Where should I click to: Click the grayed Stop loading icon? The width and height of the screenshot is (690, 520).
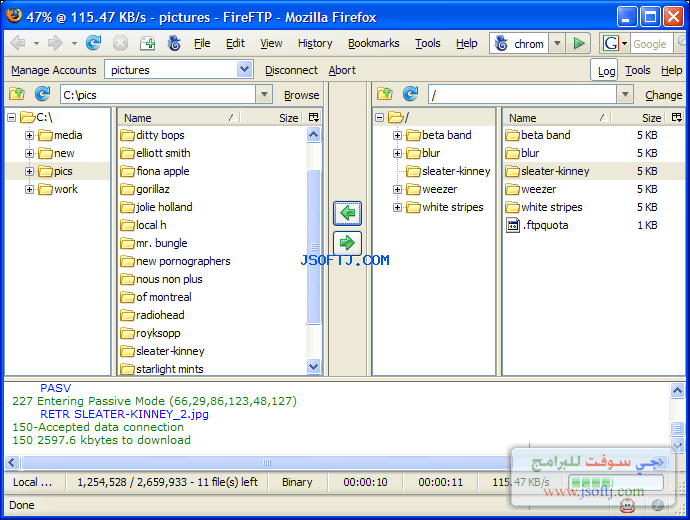tap(120, 43)
